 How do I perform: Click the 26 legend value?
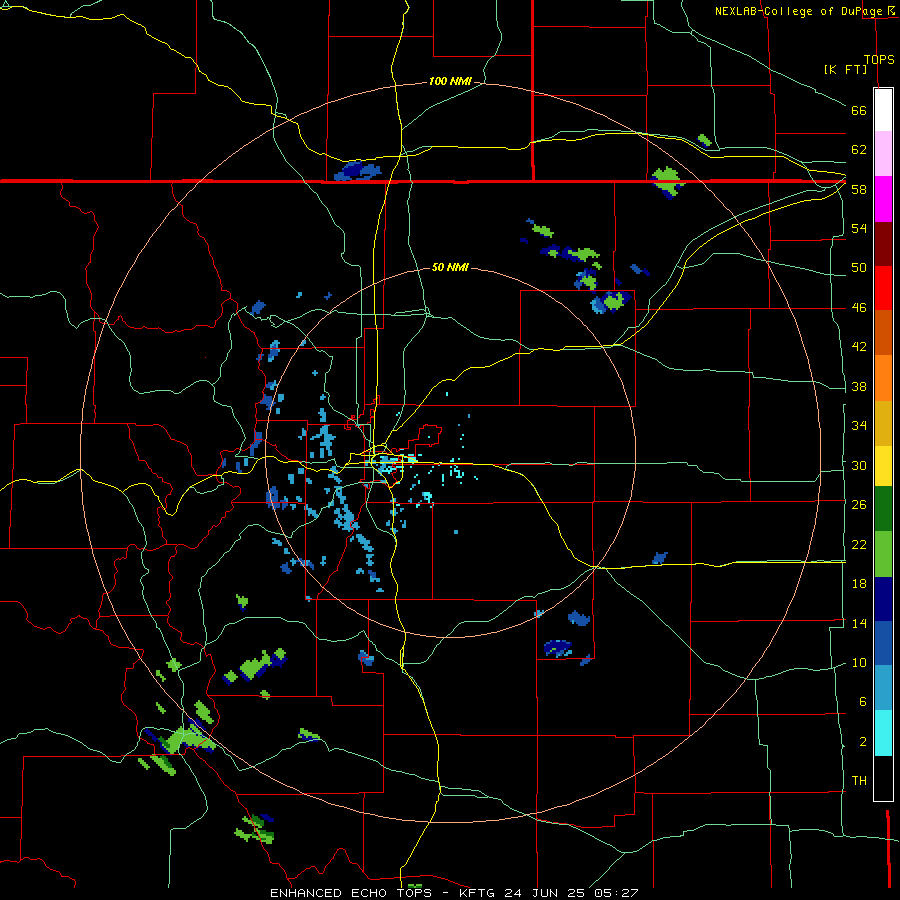click(859, 505)
